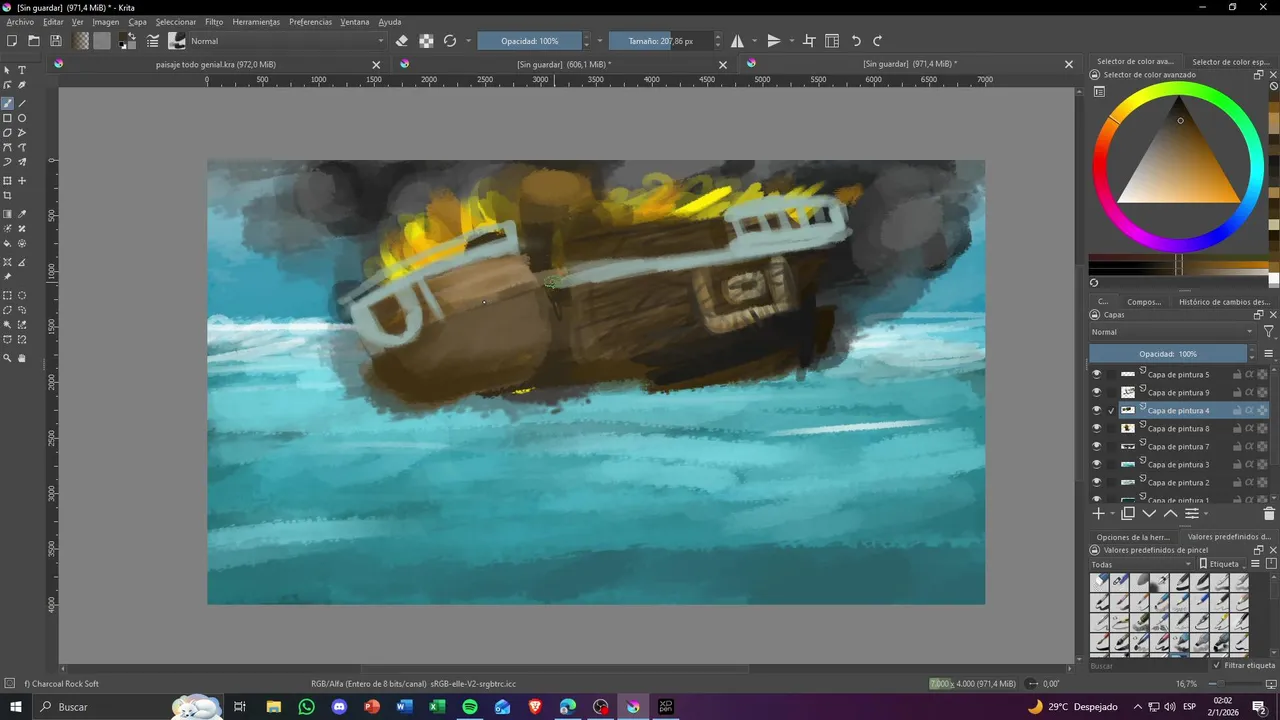Open the Etiqueta tag options
Viewport: 1280px width, 720px height.
(x=1224, y=564)
